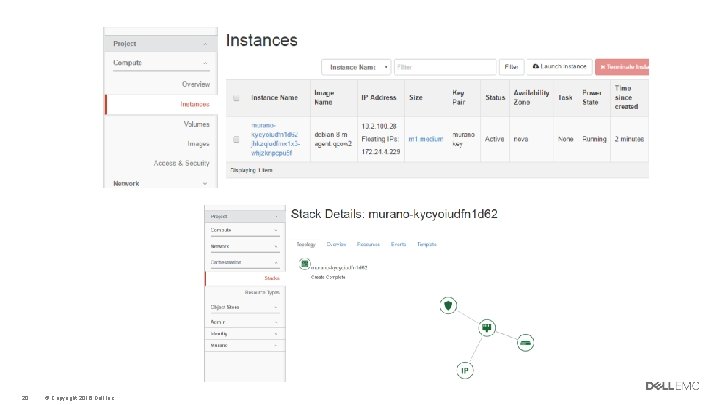Click the stack status icon near Create Complete
This screenshot has height=405, width=720.
pos(304,264)
